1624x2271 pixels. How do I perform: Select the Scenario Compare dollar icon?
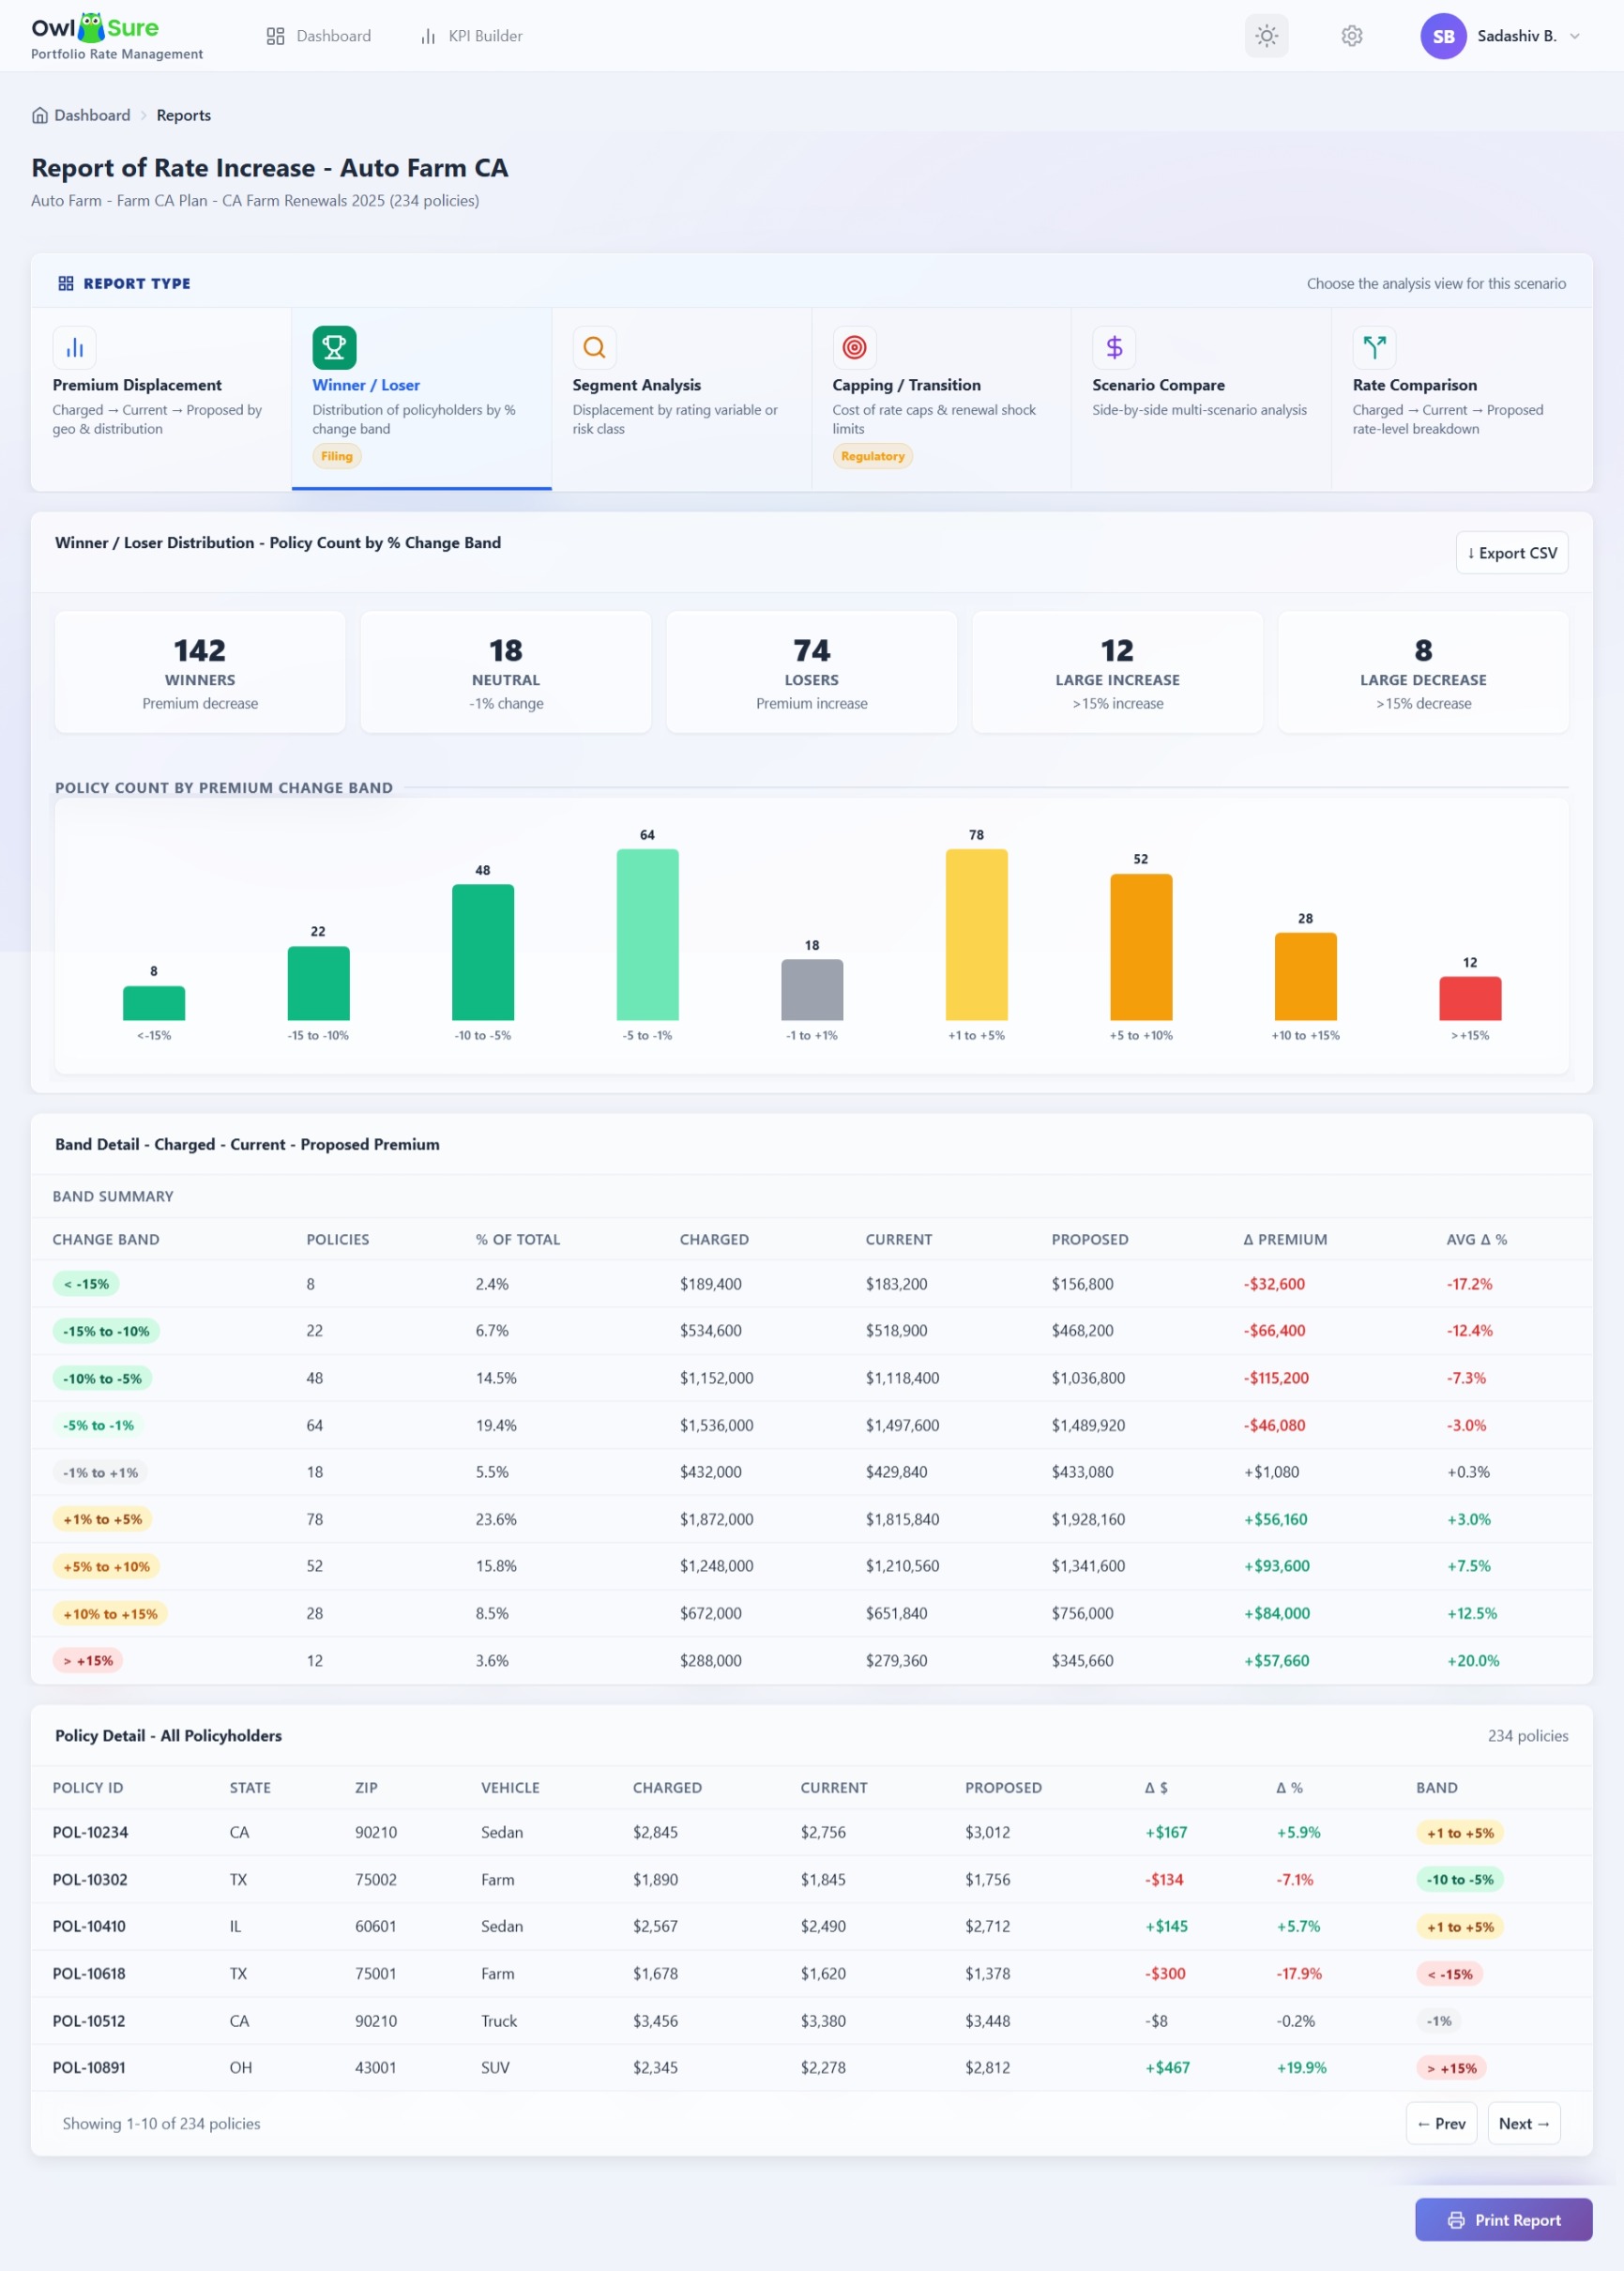tap(1114, 347)
